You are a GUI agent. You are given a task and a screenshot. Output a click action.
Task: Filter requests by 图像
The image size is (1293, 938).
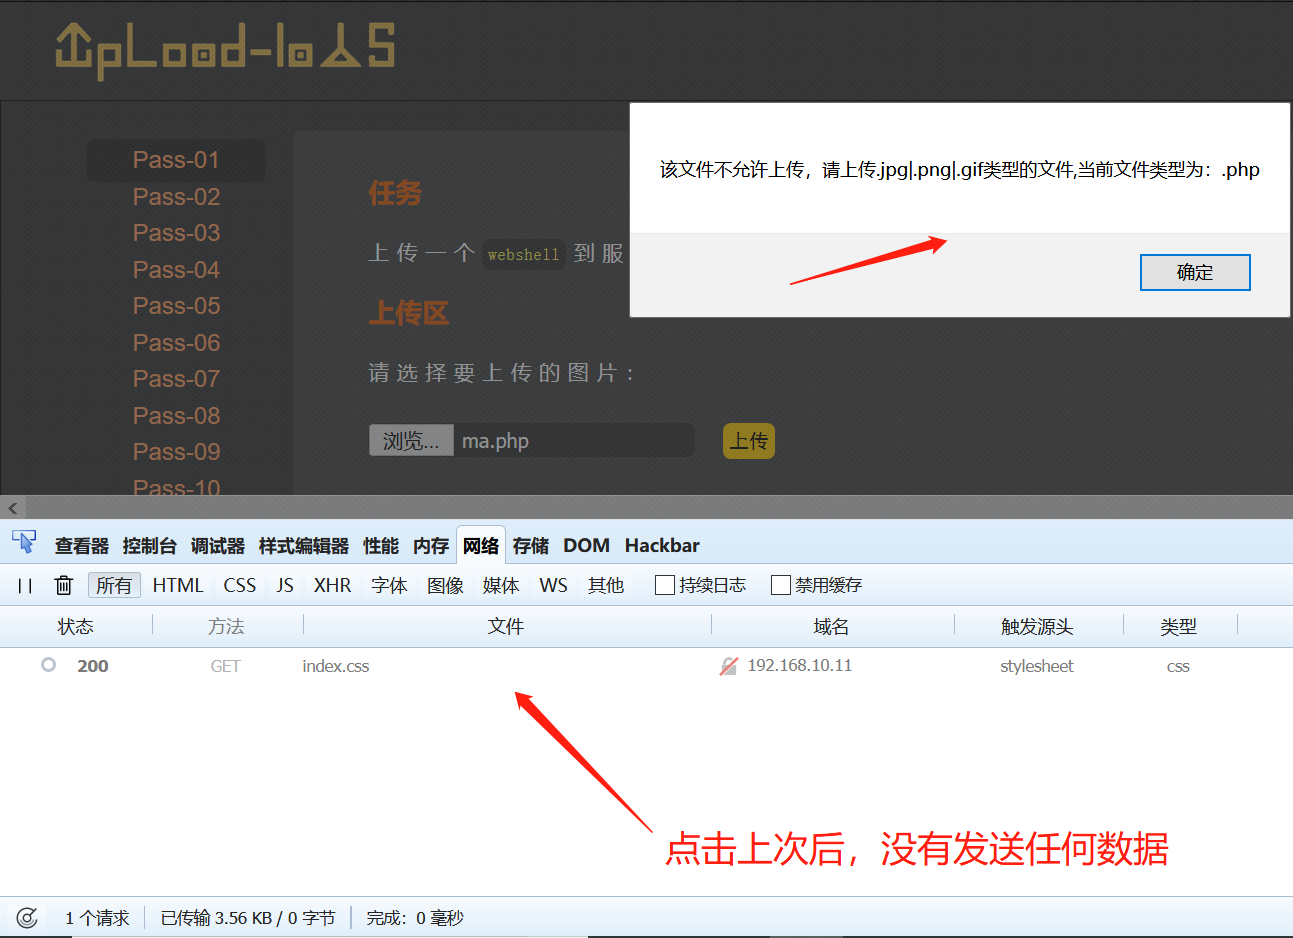pyautogui.click(x=445, y=585)
